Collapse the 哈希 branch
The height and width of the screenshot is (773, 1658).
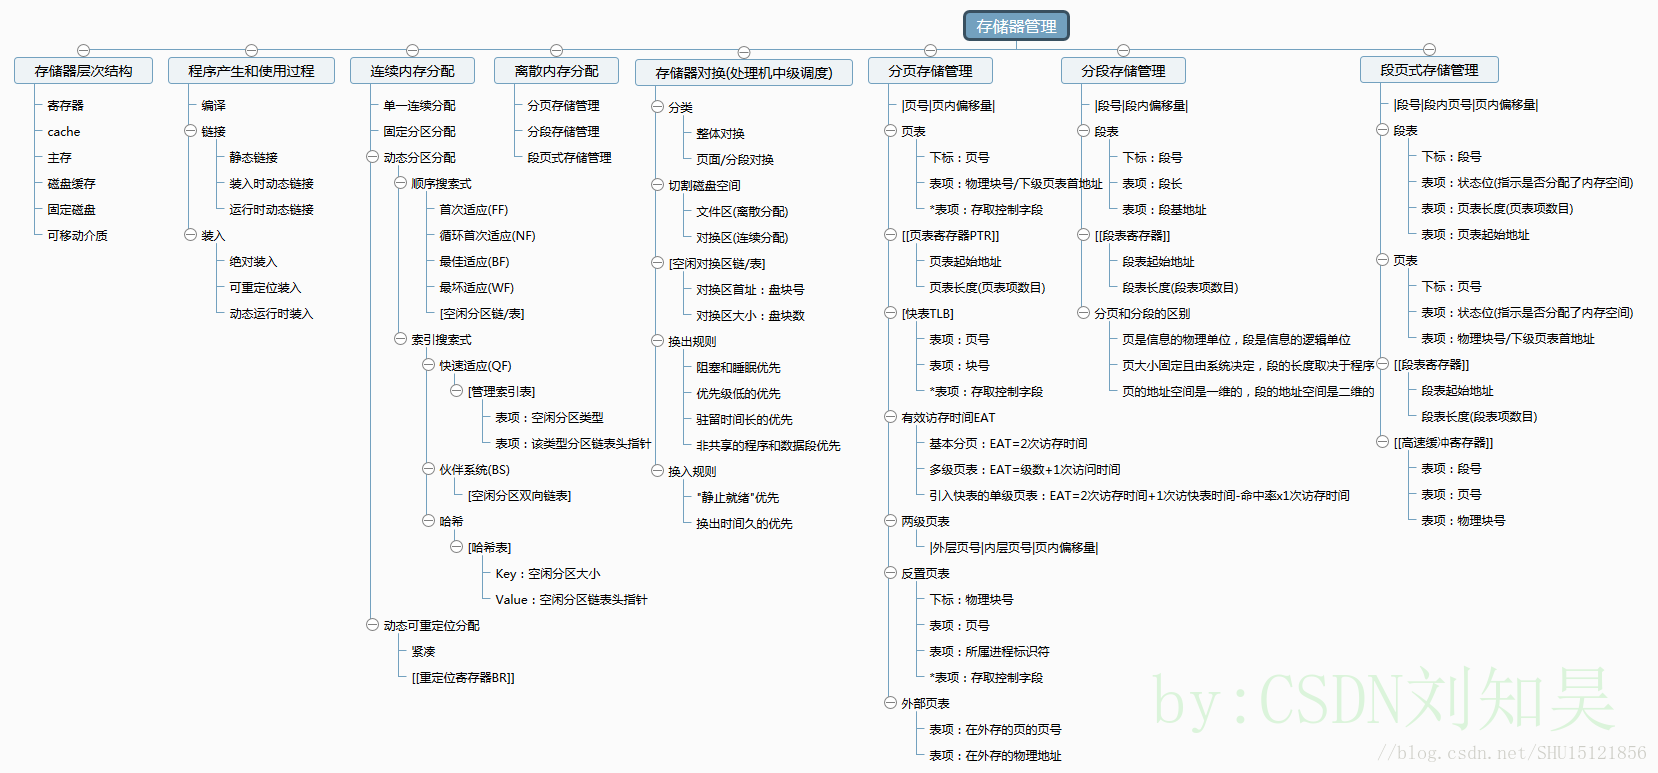428,521
